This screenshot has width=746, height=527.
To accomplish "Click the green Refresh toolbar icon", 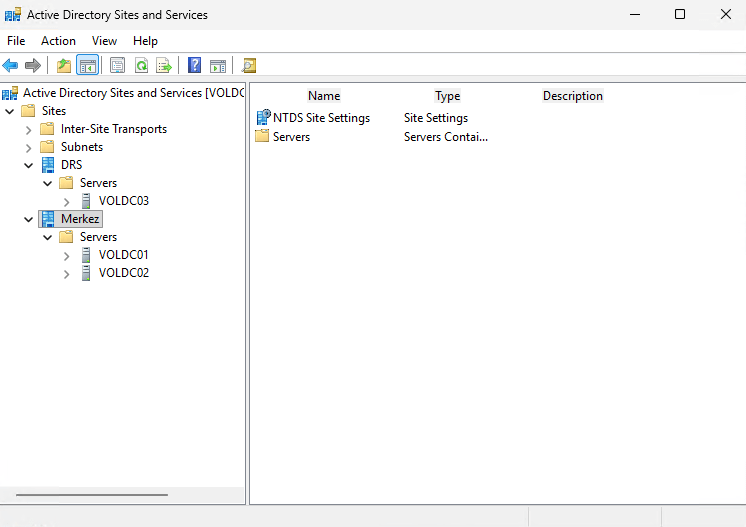I will (141, 66).
